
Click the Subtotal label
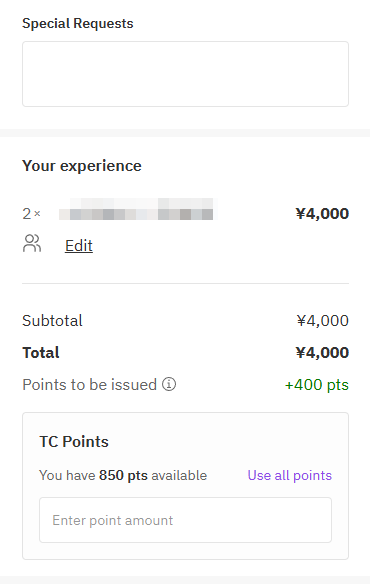tap(52, 321)
